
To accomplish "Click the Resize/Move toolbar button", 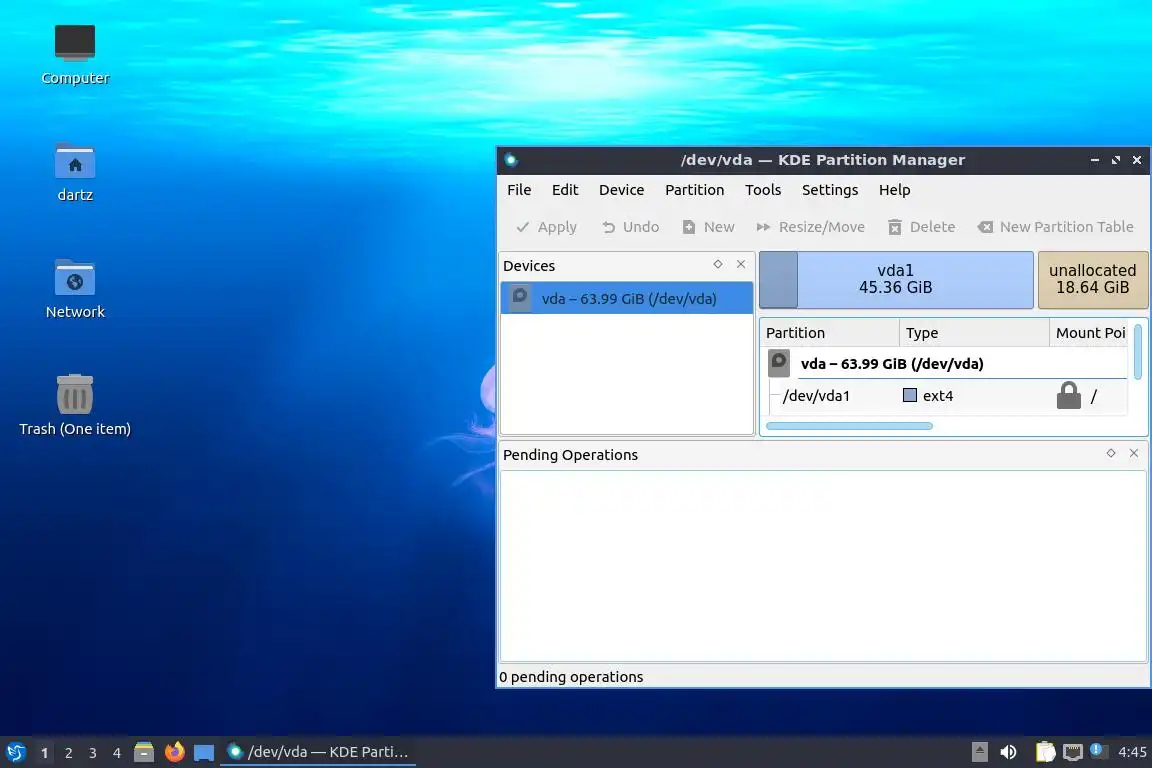I will coord(811,227).
